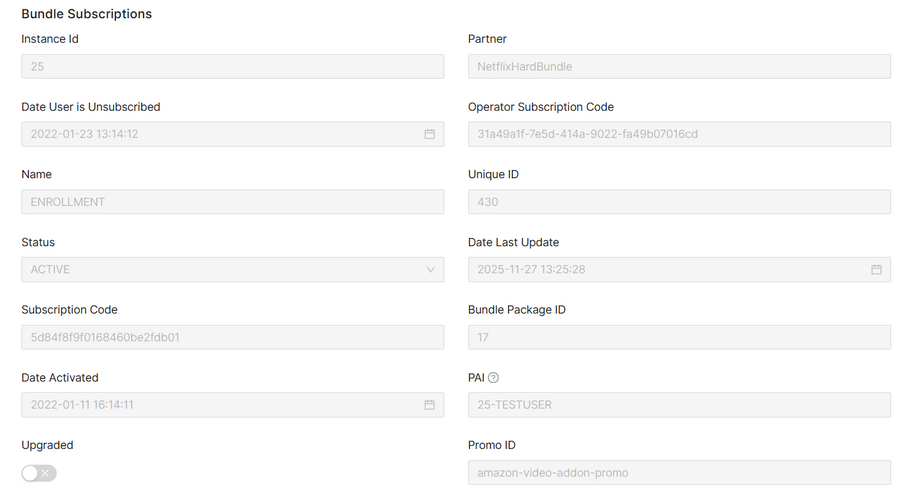Click calendar icon in Date Activated field
Image resolution: width=900 pixels, height=488 pixels.
point(429,405)
